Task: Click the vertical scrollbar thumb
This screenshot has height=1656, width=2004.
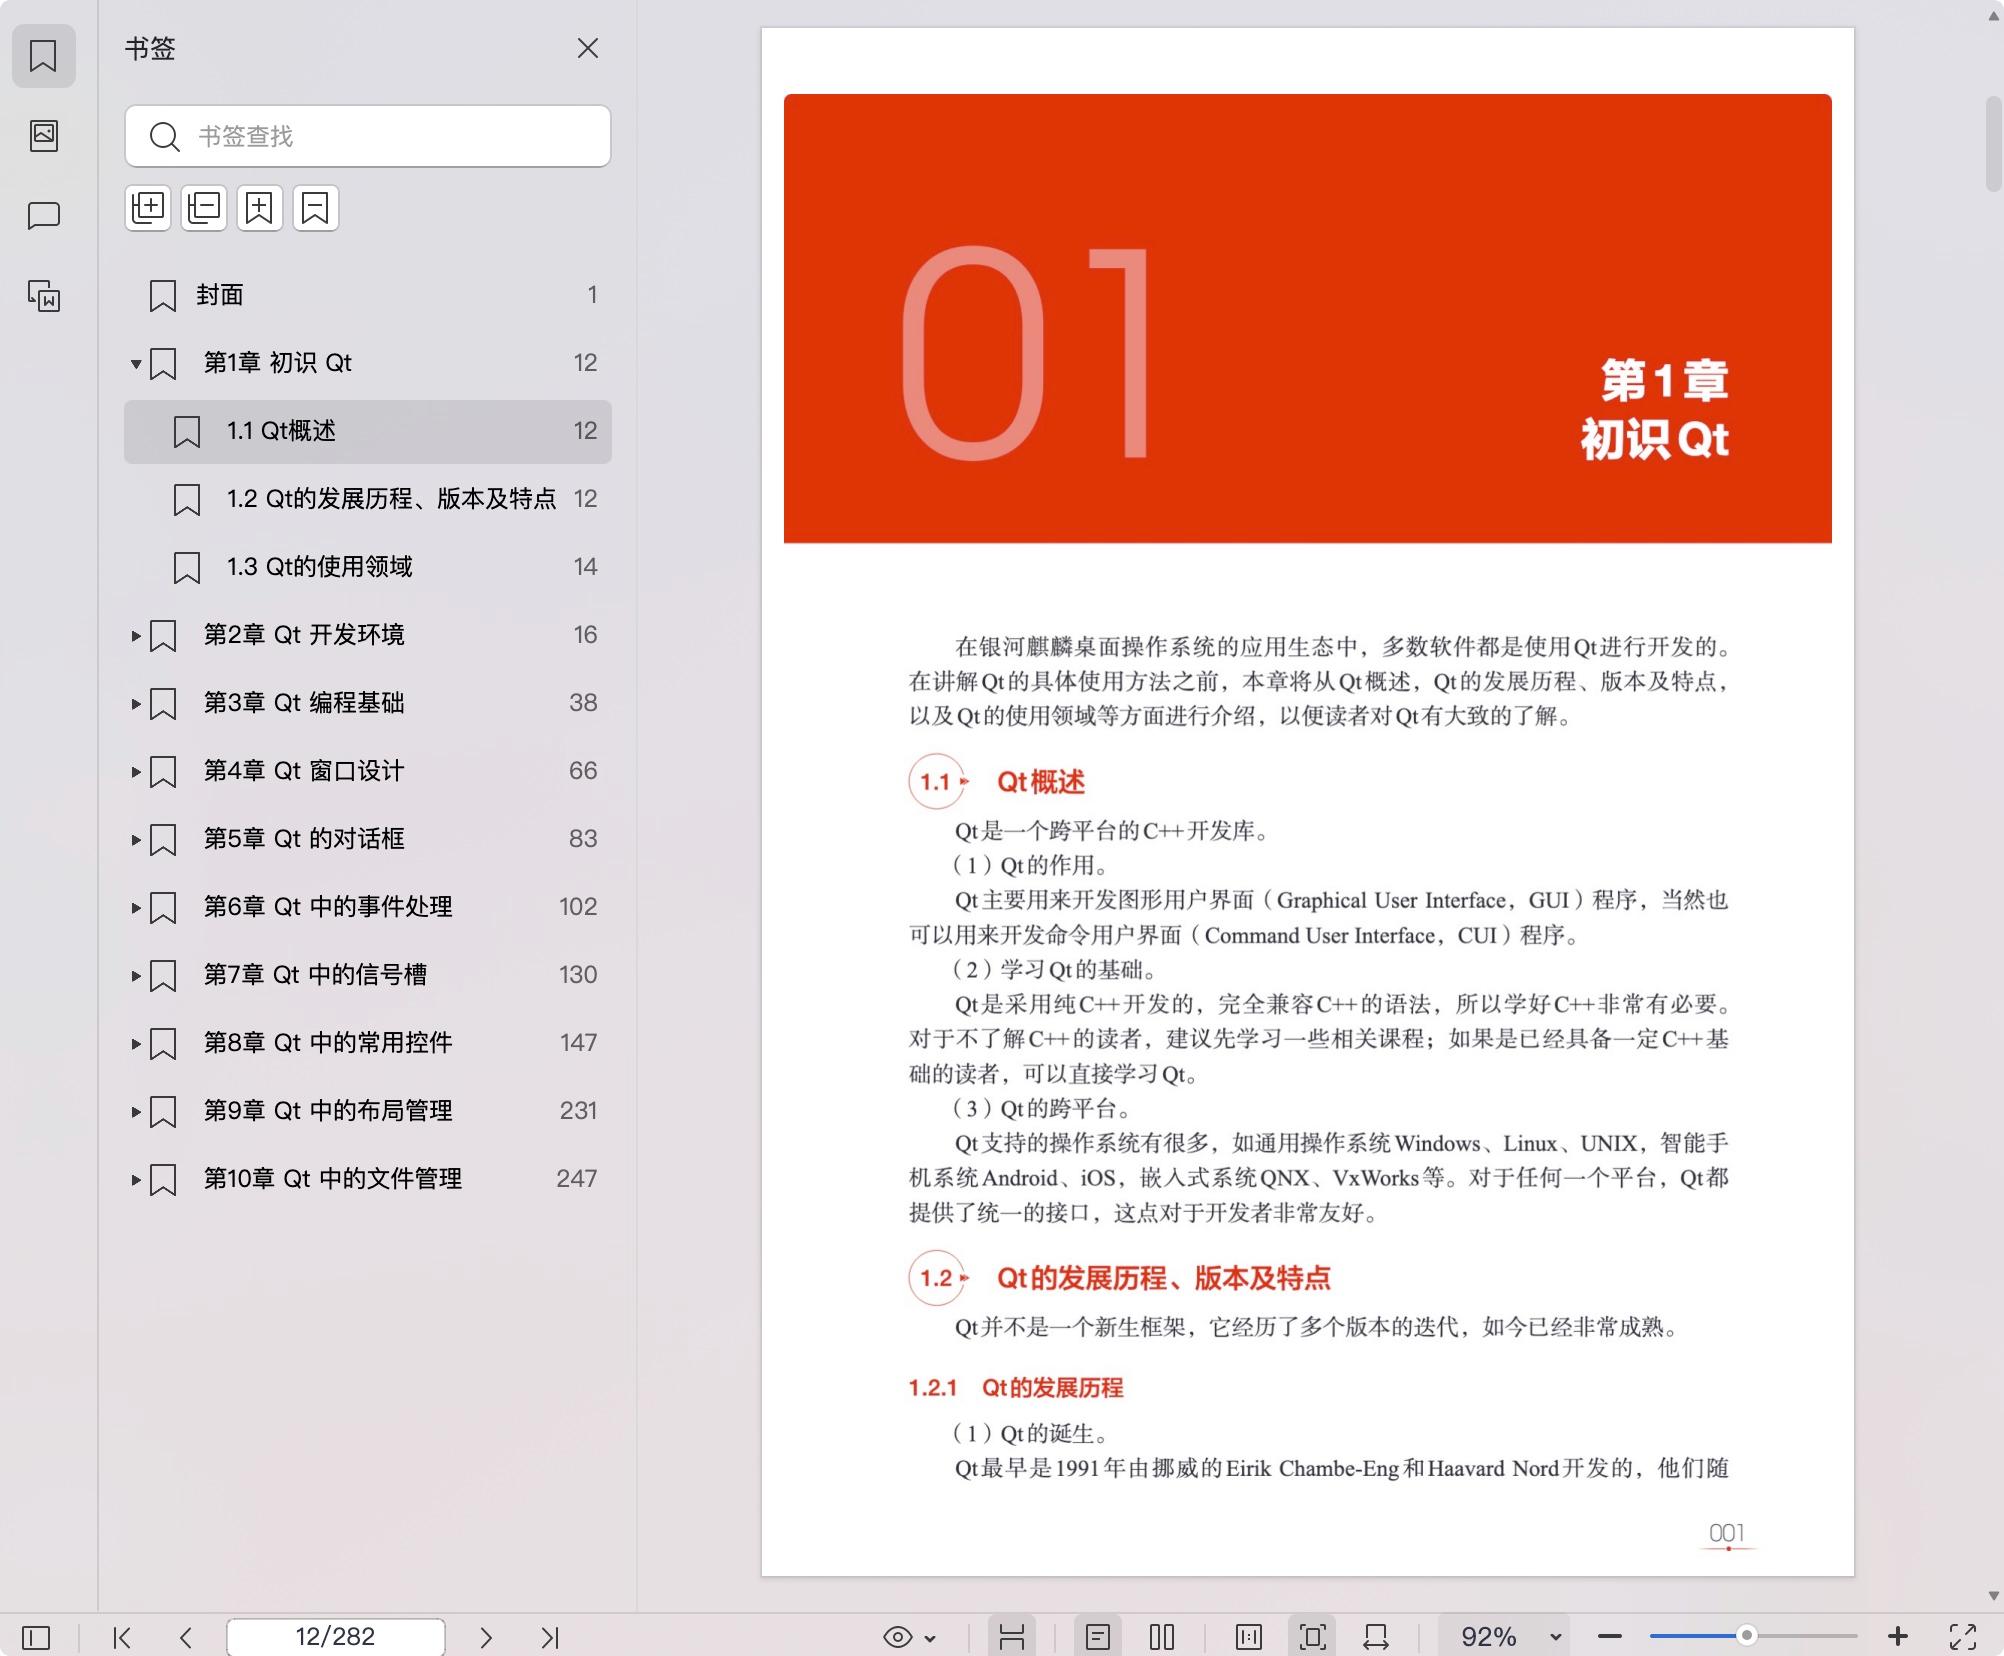Action: point(1993,143)
